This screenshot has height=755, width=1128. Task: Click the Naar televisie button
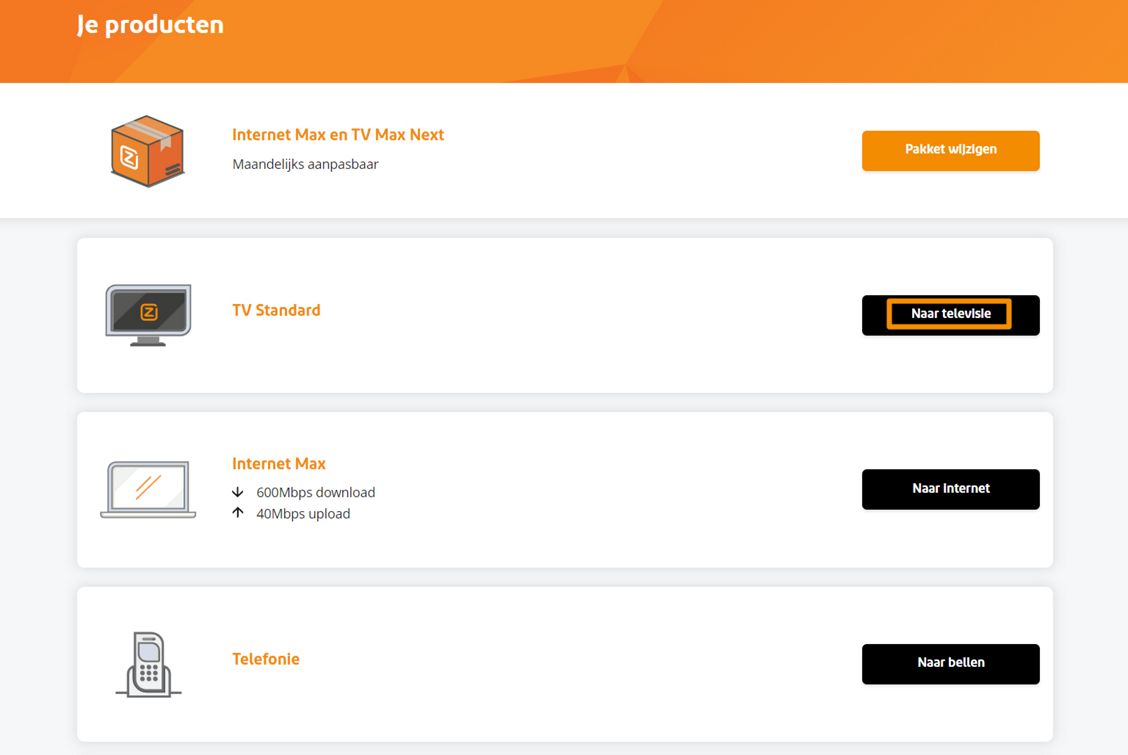coord(950,315)
